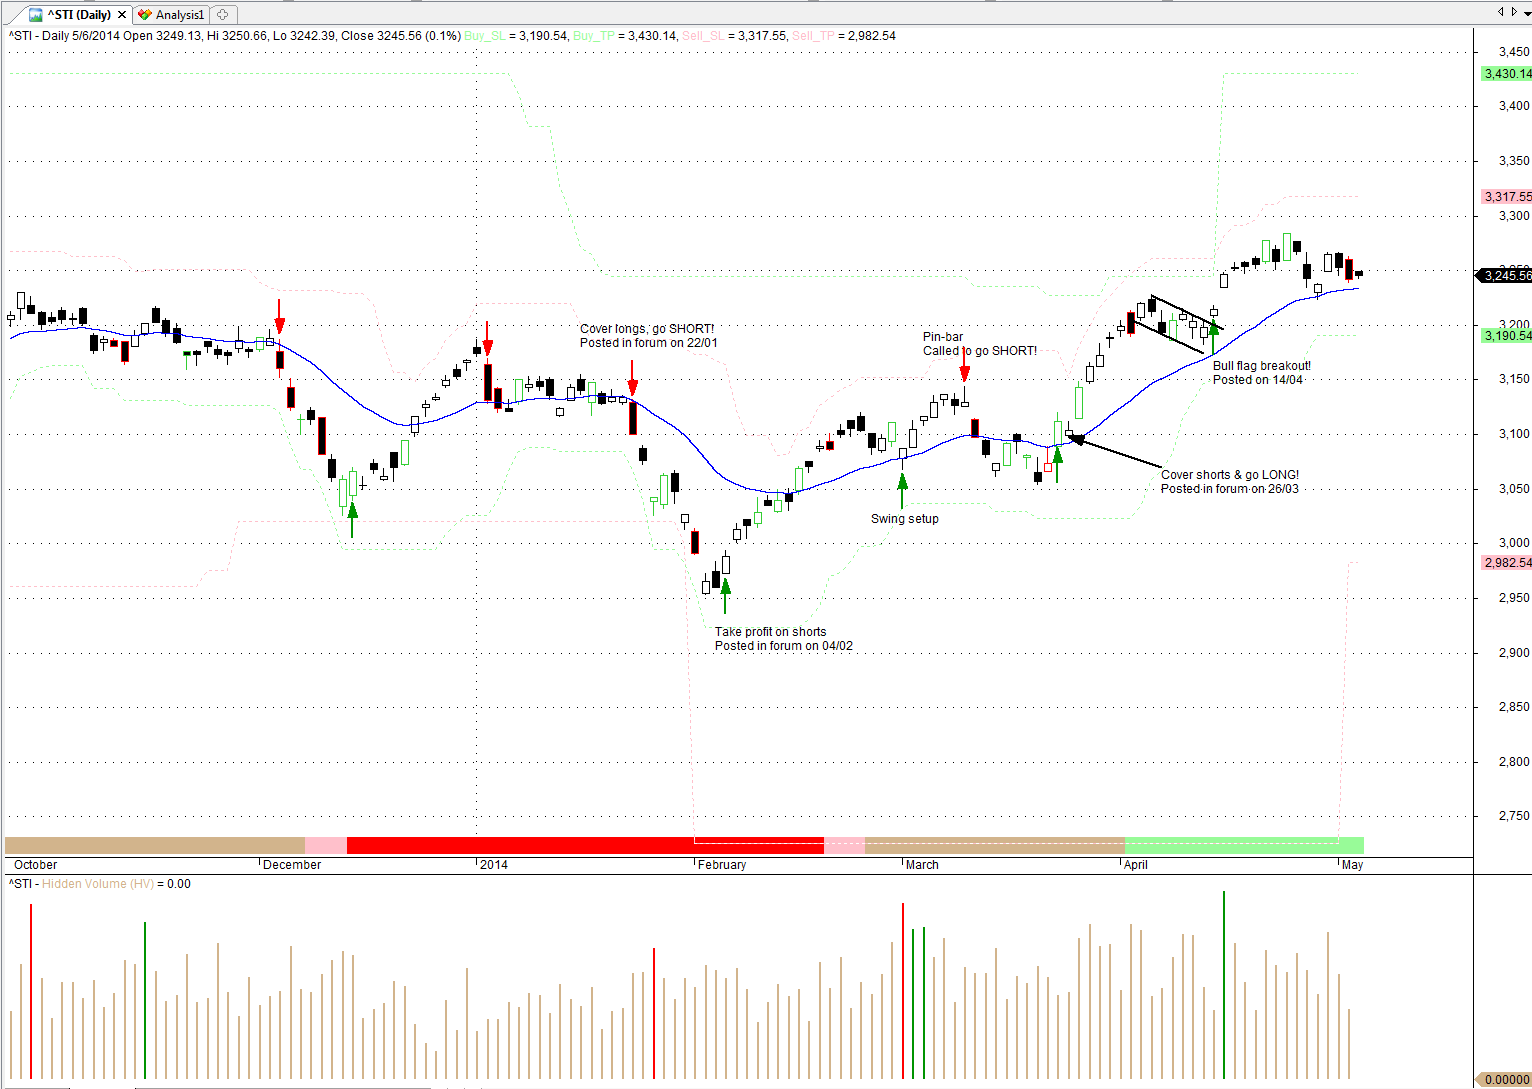
Task: Select the 2,982.54 Sell_TP price label
Action: point(1506,563)
